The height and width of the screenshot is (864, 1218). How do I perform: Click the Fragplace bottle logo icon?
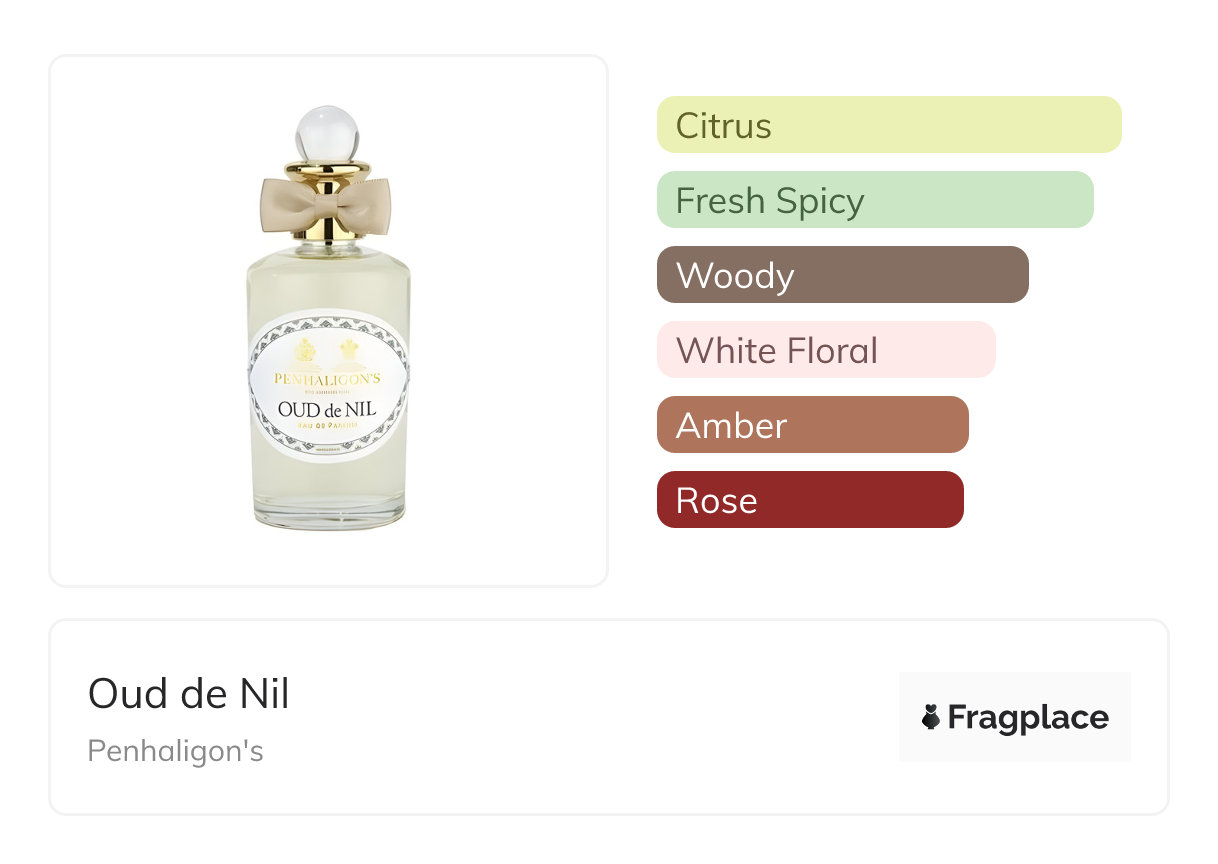pyautogui.click(x=931, y=717)
